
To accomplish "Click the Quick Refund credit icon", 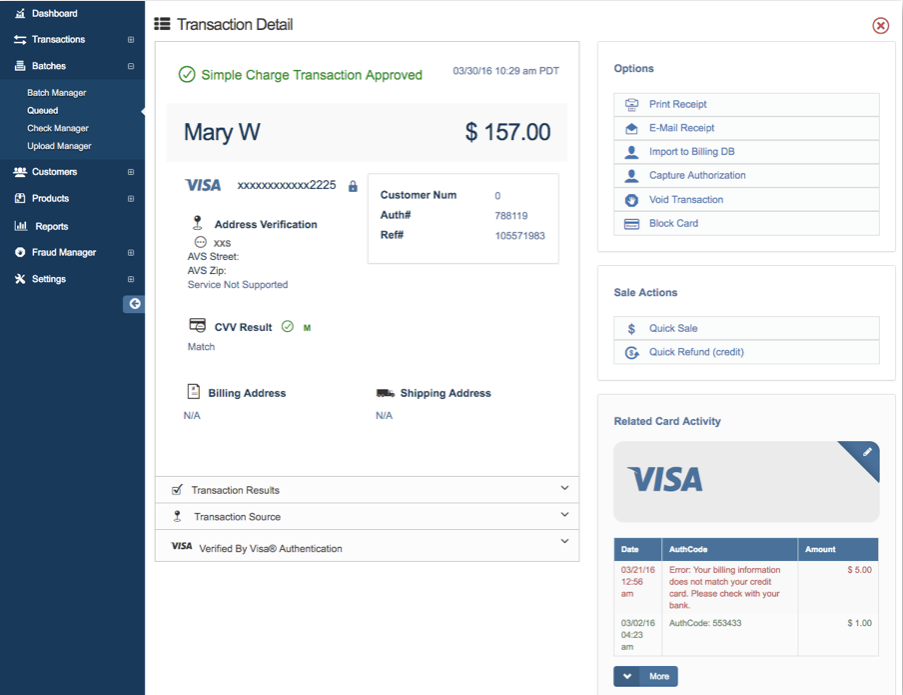I will (631, 352).
